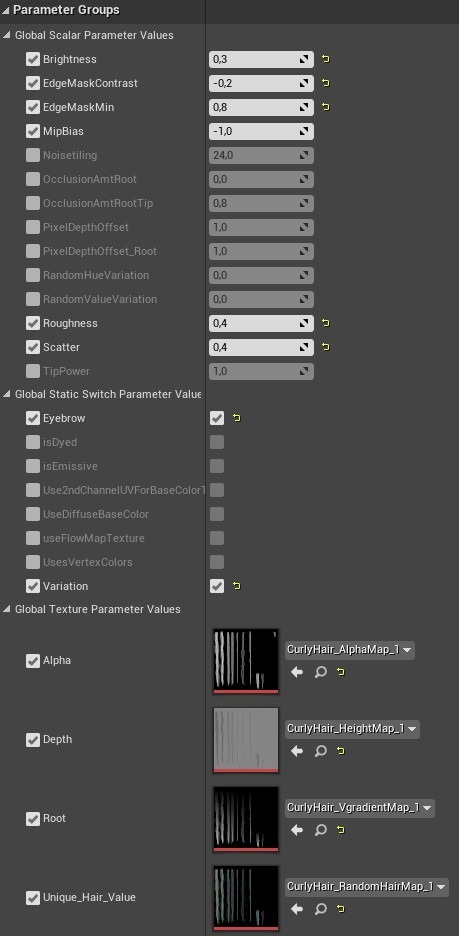459x936 pixels.
Task: Enable the isDyed switch override
Action: [x=33, y=442]
